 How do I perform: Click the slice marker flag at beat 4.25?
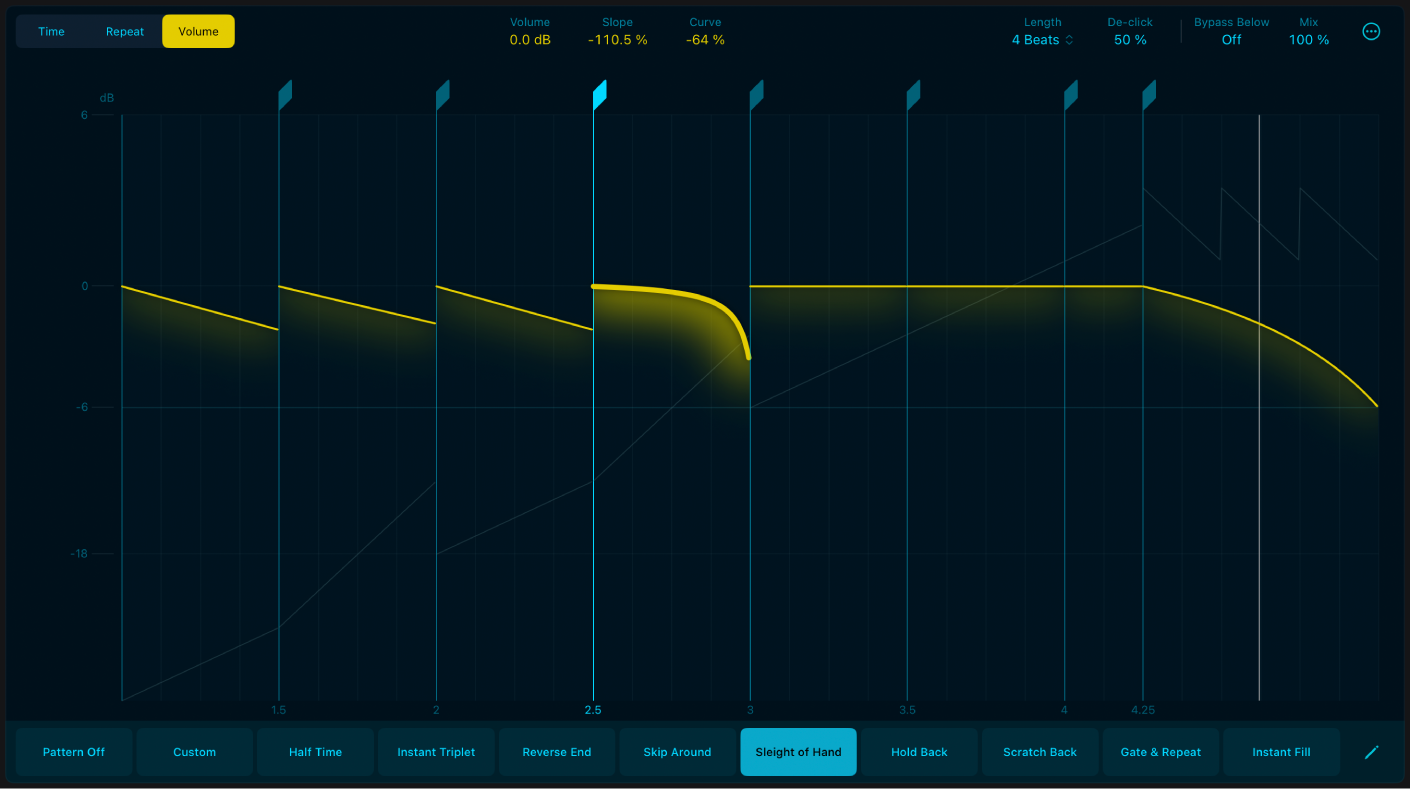(x=1147, y=92)
